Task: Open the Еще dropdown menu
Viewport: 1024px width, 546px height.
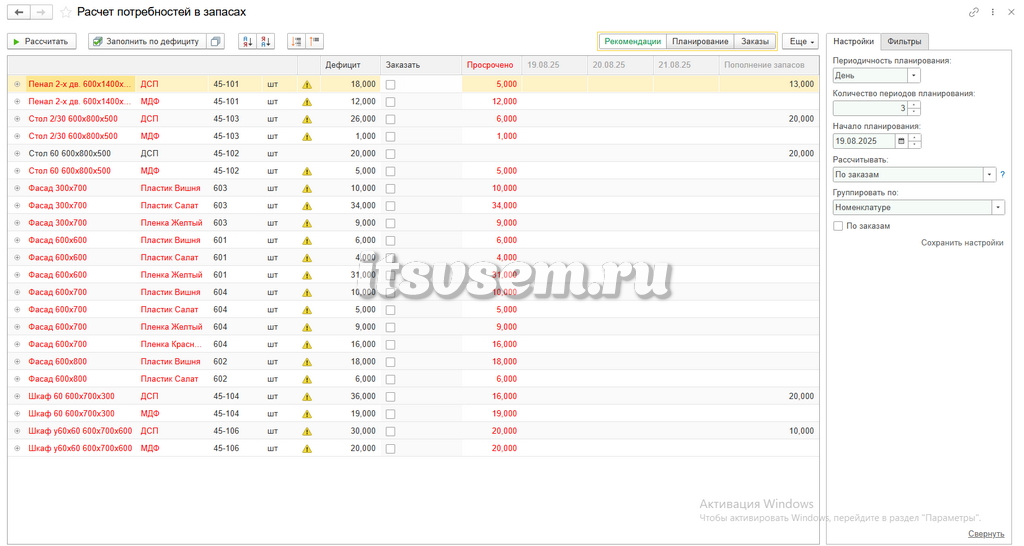Action: (800, 41)
